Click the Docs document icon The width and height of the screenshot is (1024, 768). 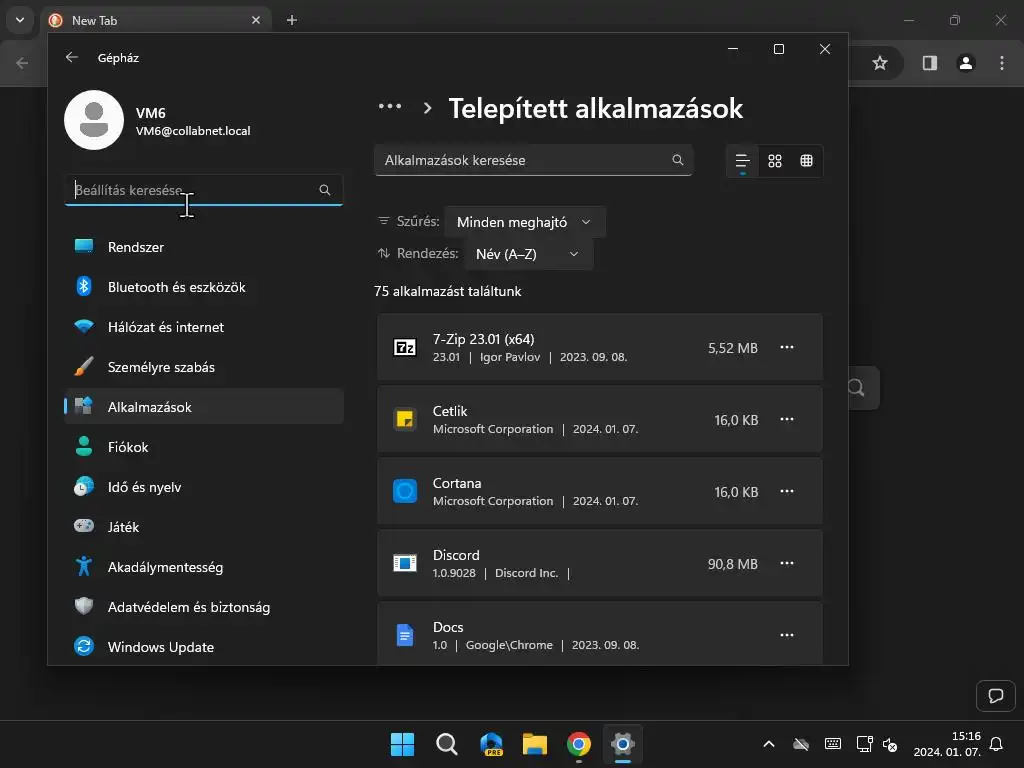click(x=405, y=635)
